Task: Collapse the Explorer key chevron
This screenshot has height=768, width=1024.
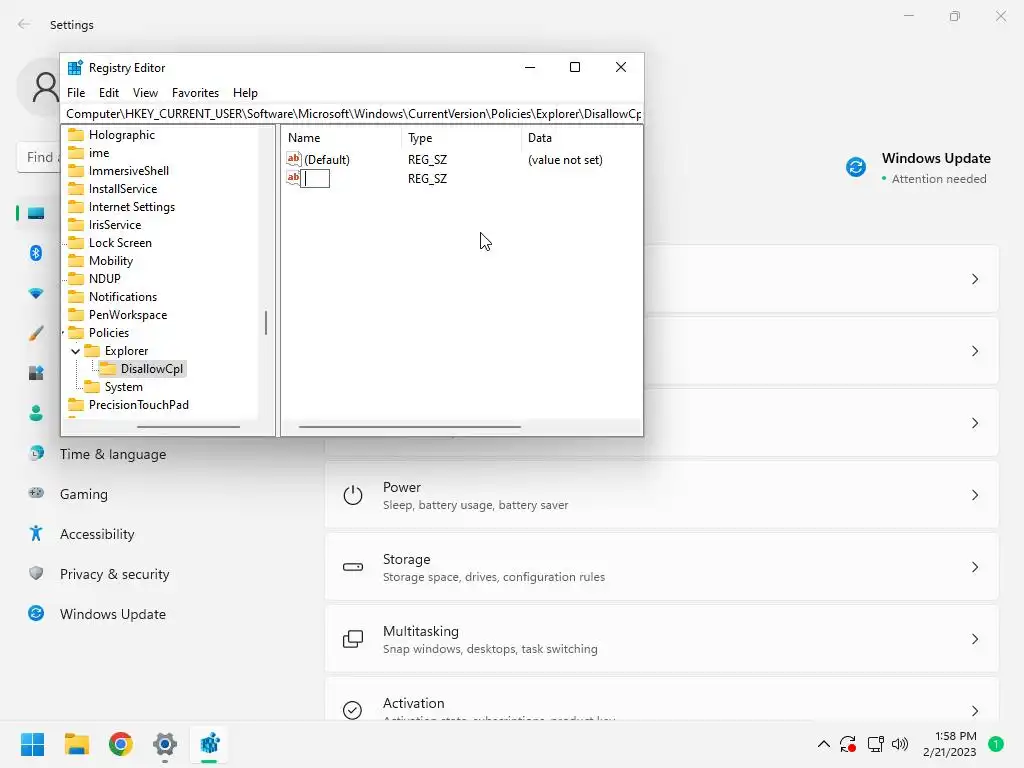Action: coord(76,351)
